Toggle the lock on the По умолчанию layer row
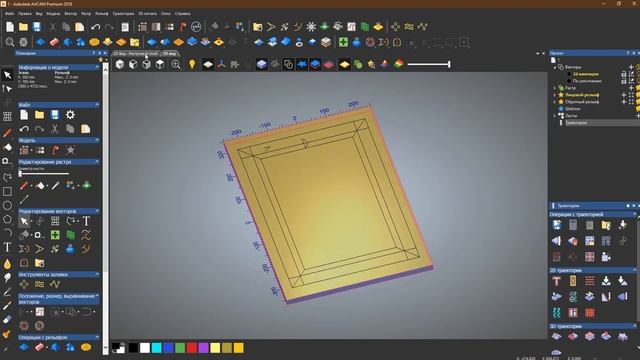 point(624,81)
